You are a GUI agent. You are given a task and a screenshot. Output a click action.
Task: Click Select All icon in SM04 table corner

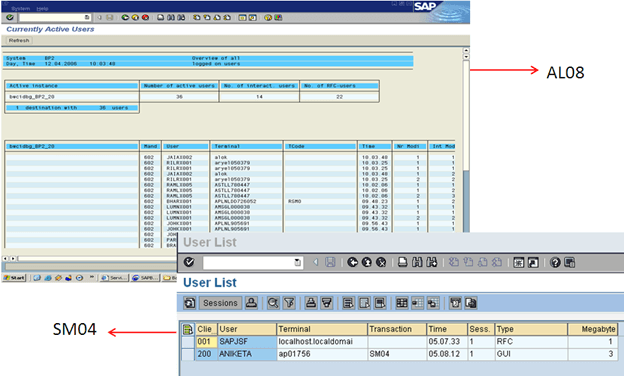click(x=187, y=329)
